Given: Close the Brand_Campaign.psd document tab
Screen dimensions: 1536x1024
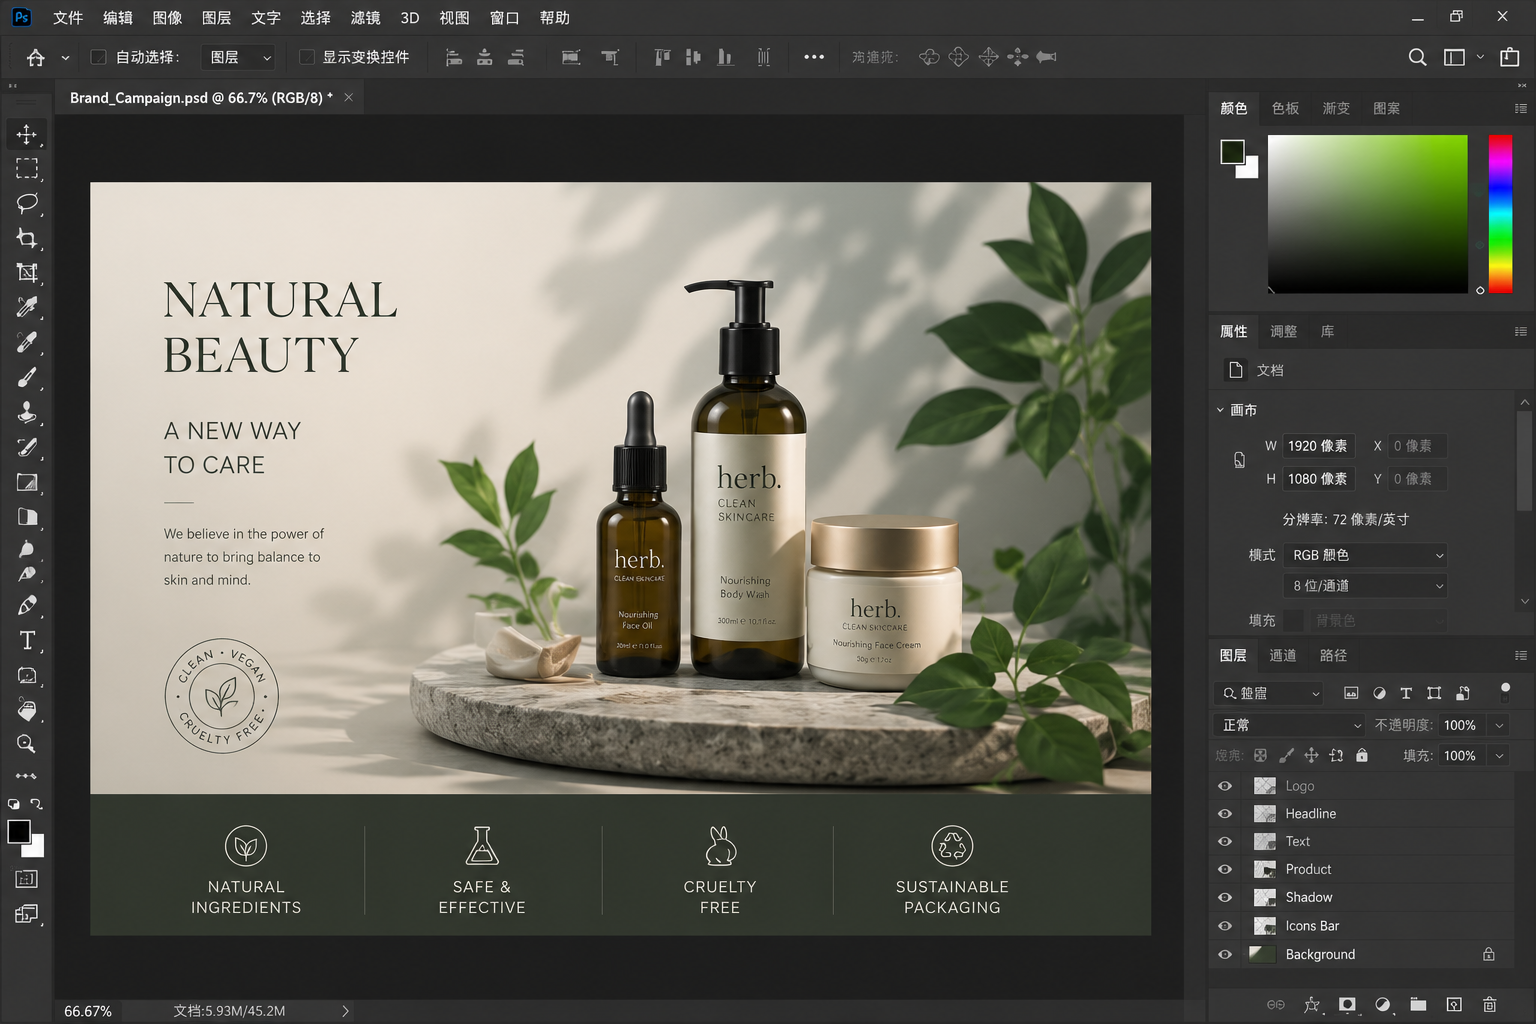Looking at the screenshot, I should click(x=348, y=97).
